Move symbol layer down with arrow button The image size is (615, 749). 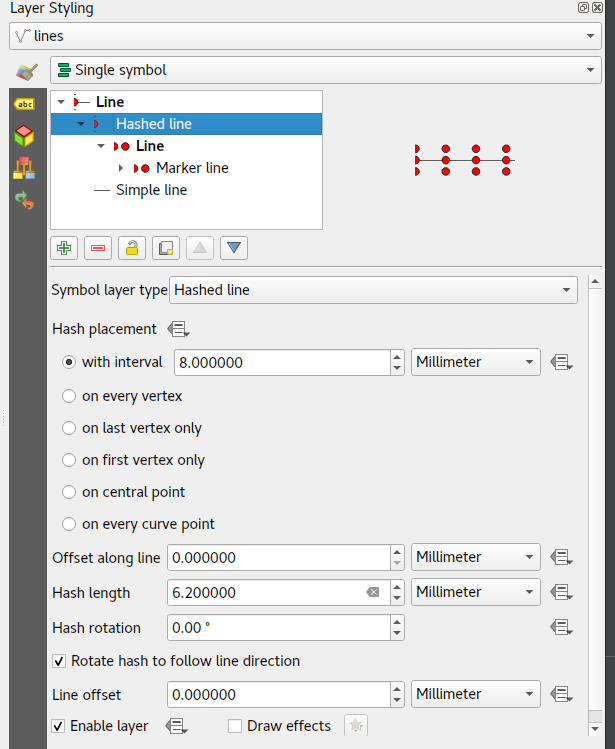point(234,248)
